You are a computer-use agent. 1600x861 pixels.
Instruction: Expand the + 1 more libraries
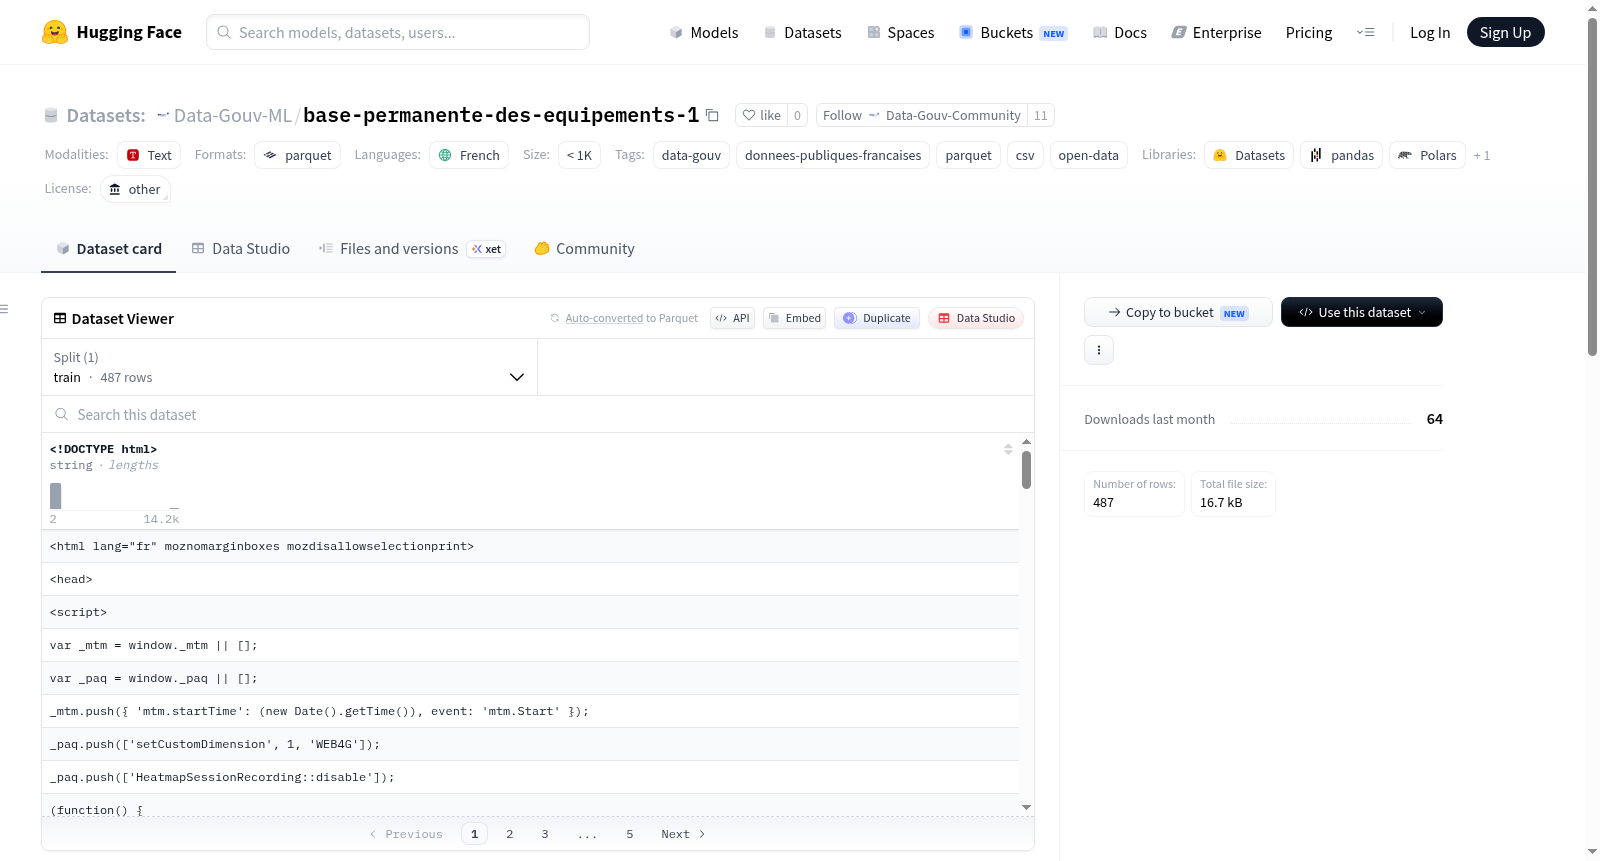[1482, 155]
